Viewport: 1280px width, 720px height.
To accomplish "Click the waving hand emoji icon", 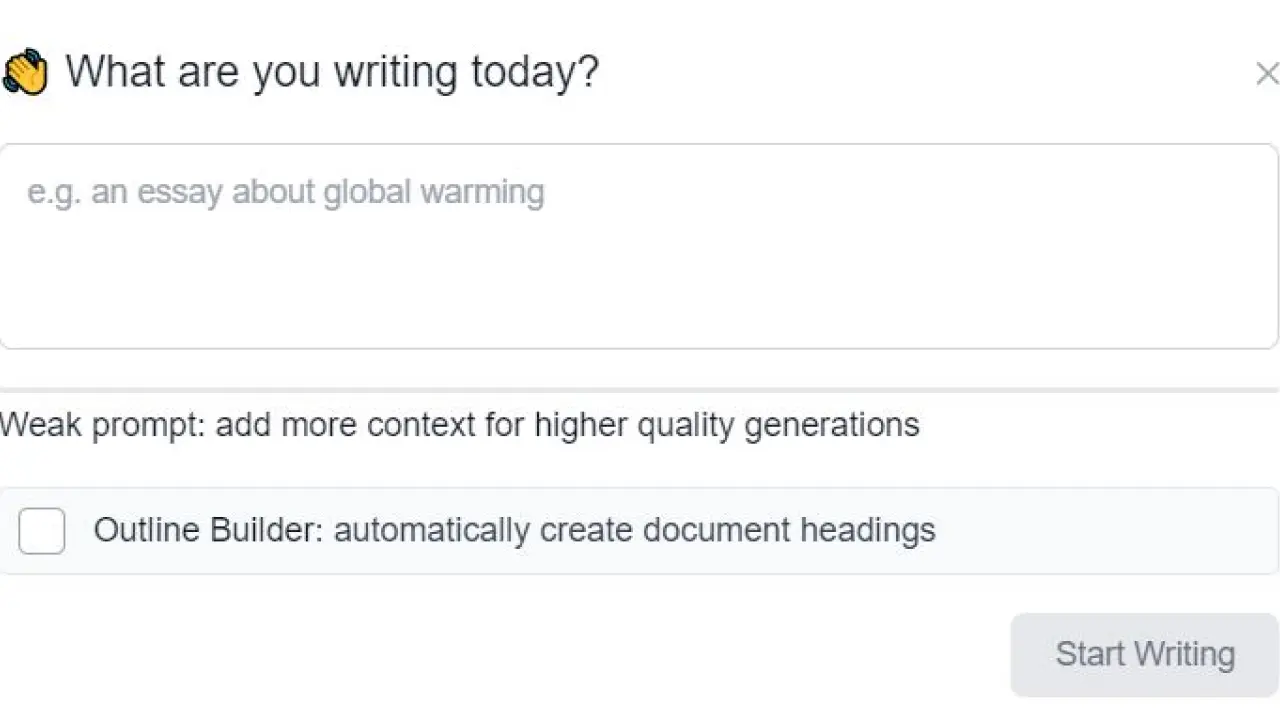I will (x=25, y=73).
